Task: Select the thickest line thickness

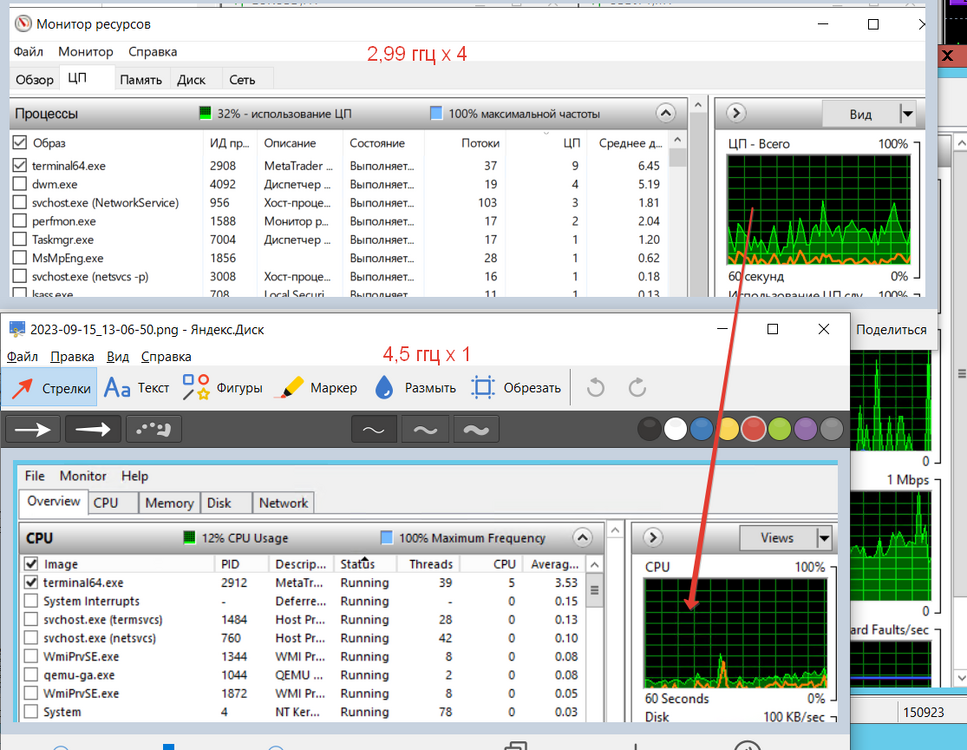Action: tap(476, 430)
